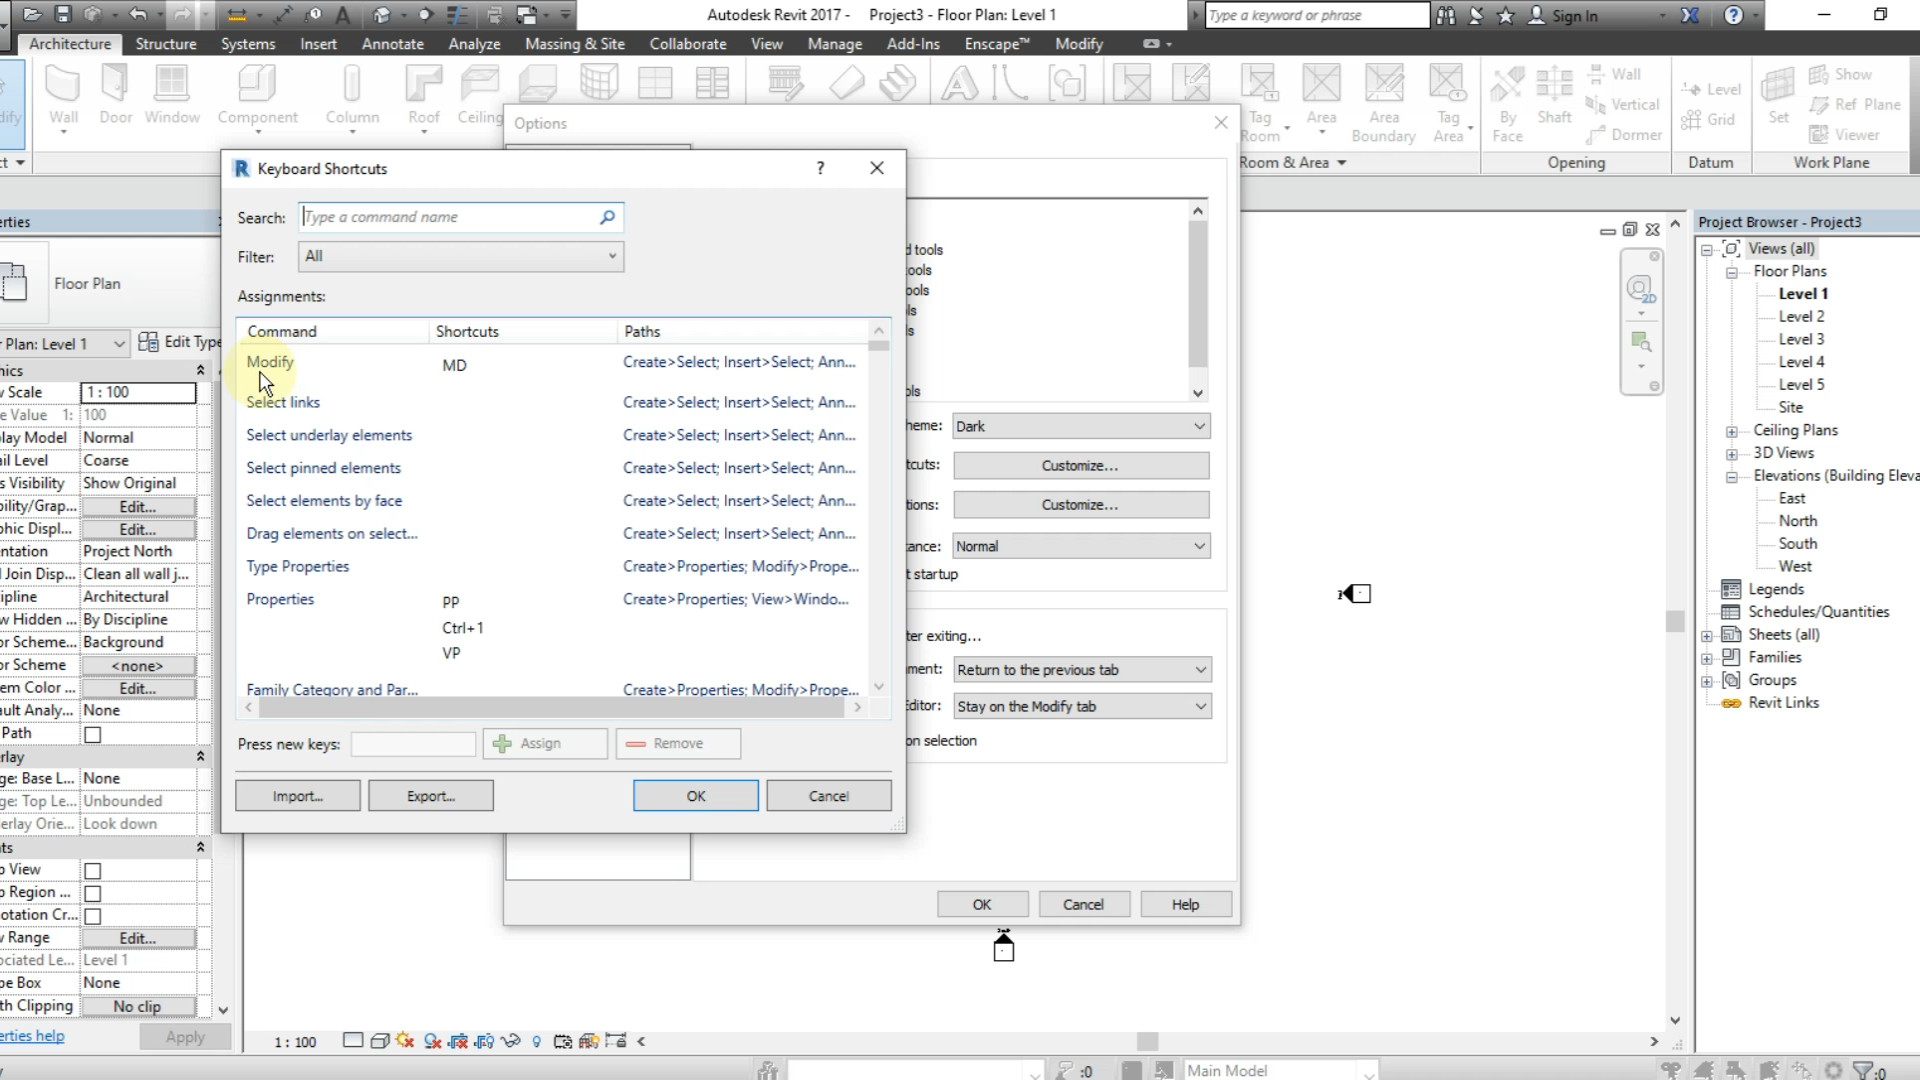Viewport: 1920px width, 1080px height.
Task: Click the Component tool icon
Action: 257,84
